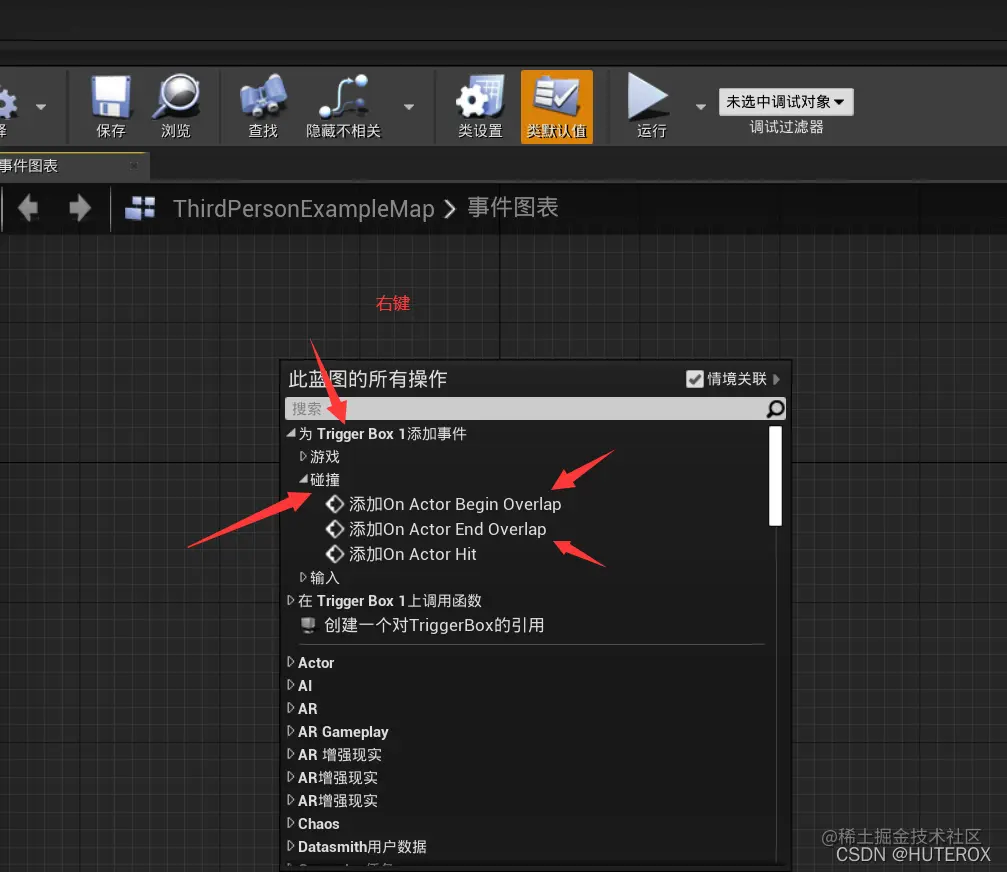Image resolution: width=1007 pixels, height=872 pixels.
Task: Click Event Graph (事件图表) in the breadcrumb
Action: pos(512,207)
